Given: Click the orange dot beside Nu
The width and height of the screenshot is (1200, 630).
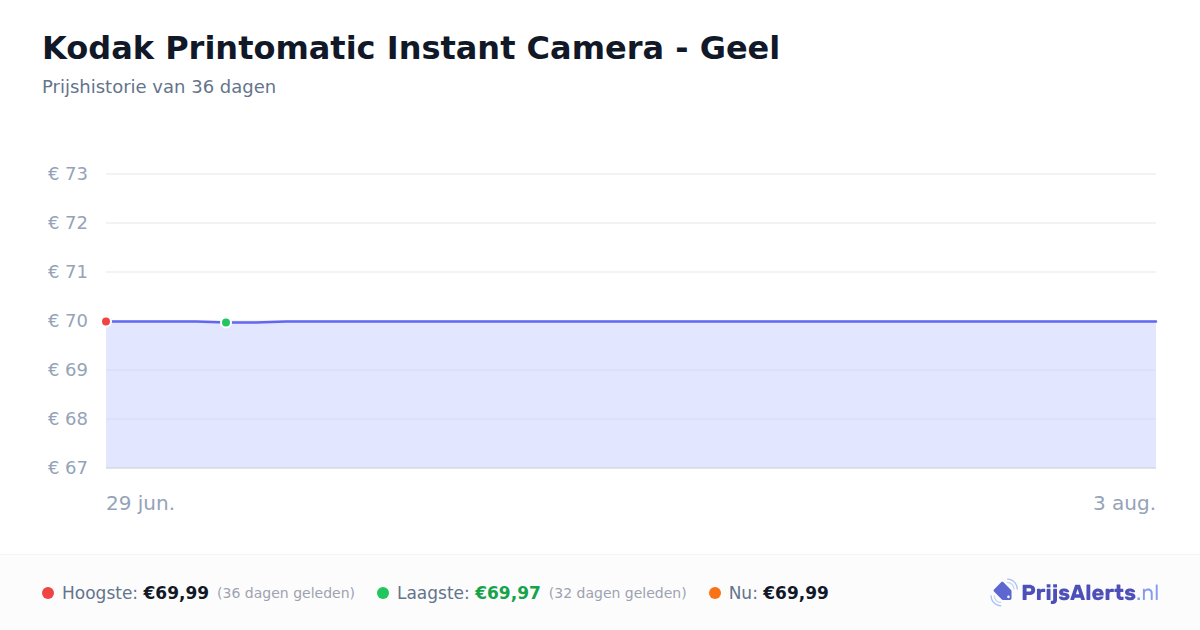Looking at the screenshot, I should click(715, 593).
